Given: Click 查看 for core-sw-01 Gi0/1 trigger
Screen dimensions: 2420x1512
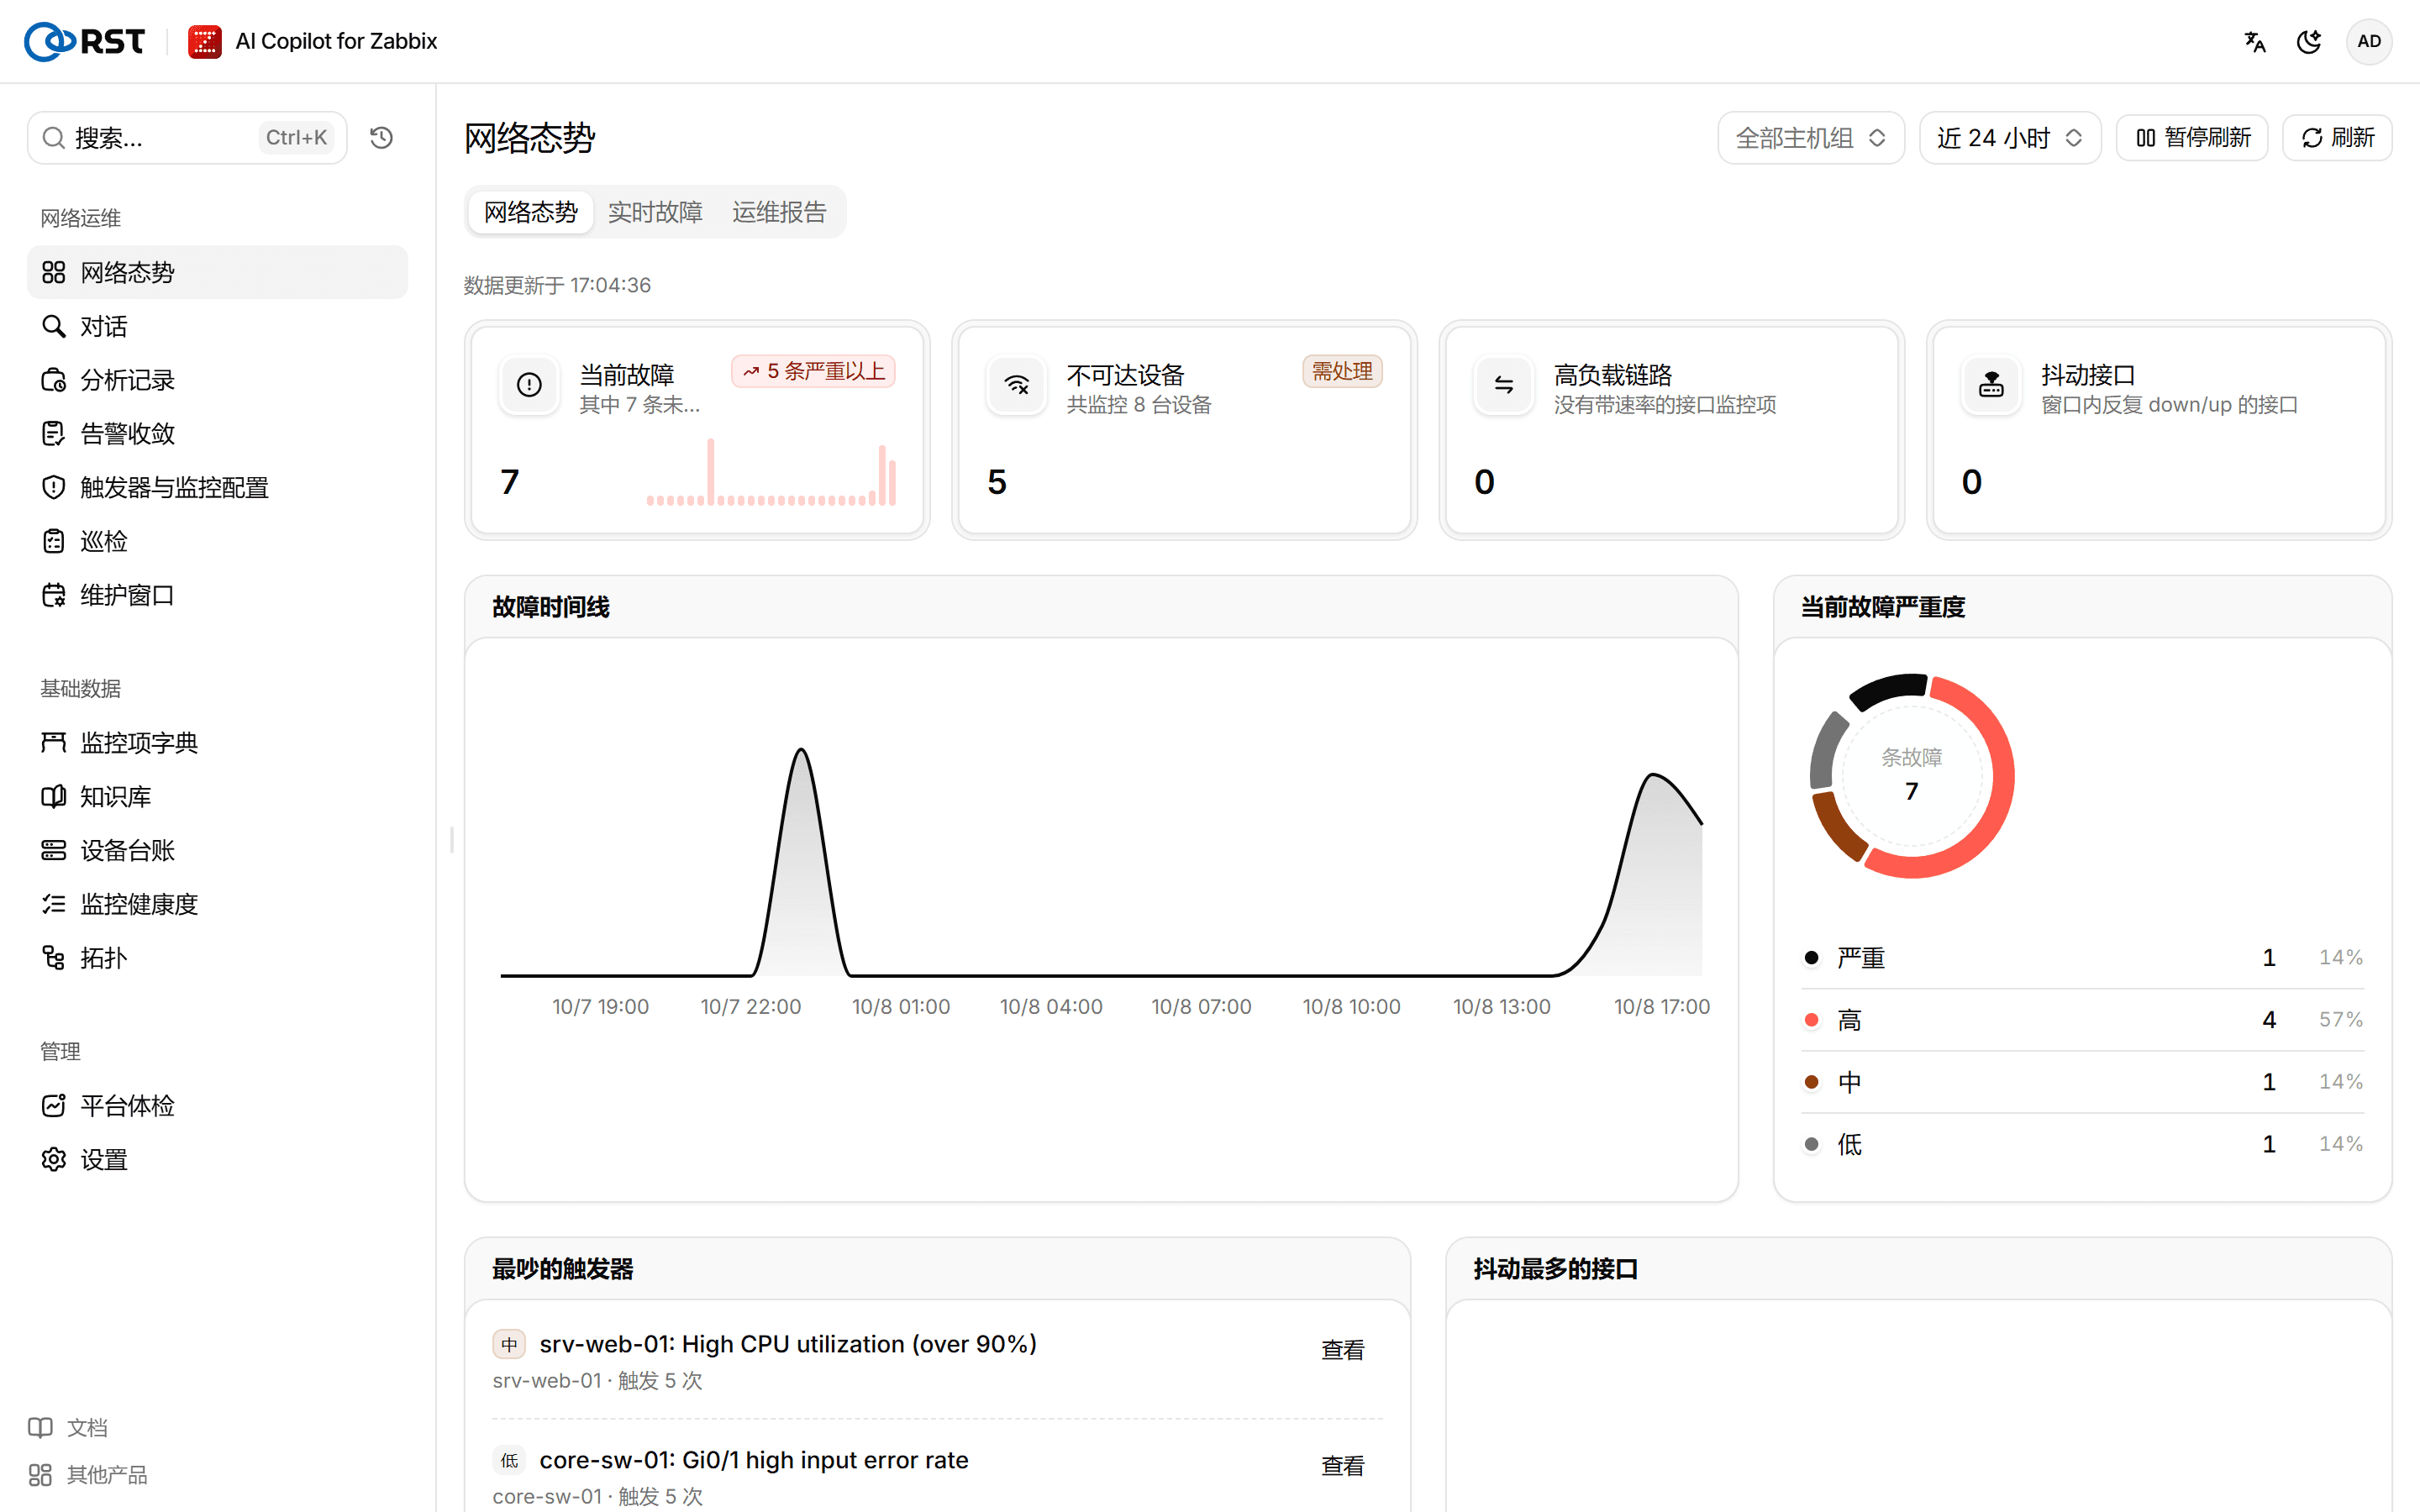Looking at the screenshot, I should pyautogui.click(x=1342, y=1466).
